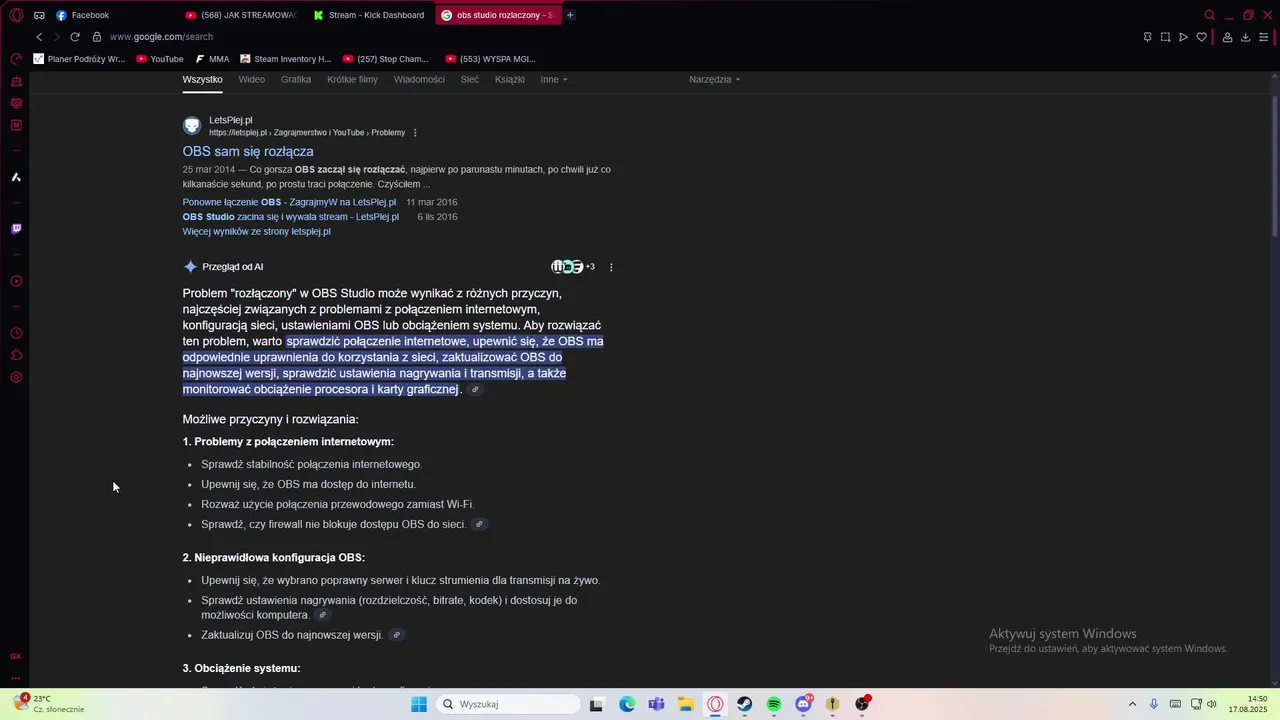The height and width of the screenshot is (720, 1280).
Task: Open volume speaker icon in system tray
Action: click(1212, 704)
